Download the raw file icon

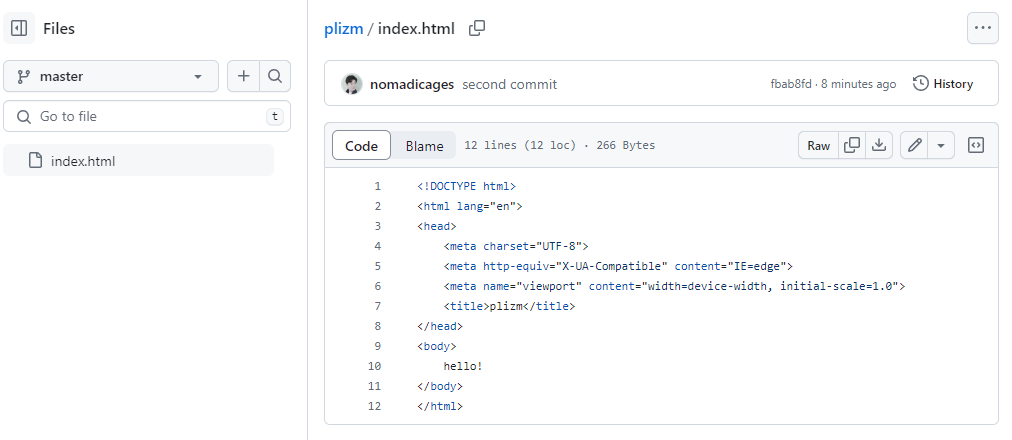click(878, 145)
